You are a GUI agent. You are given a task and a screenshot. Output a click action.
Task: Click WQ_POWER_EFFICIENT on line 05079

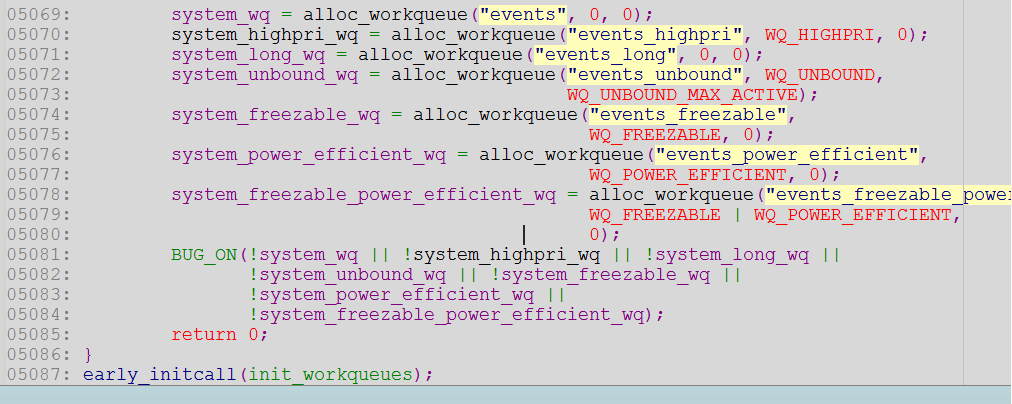click(853, 214)
